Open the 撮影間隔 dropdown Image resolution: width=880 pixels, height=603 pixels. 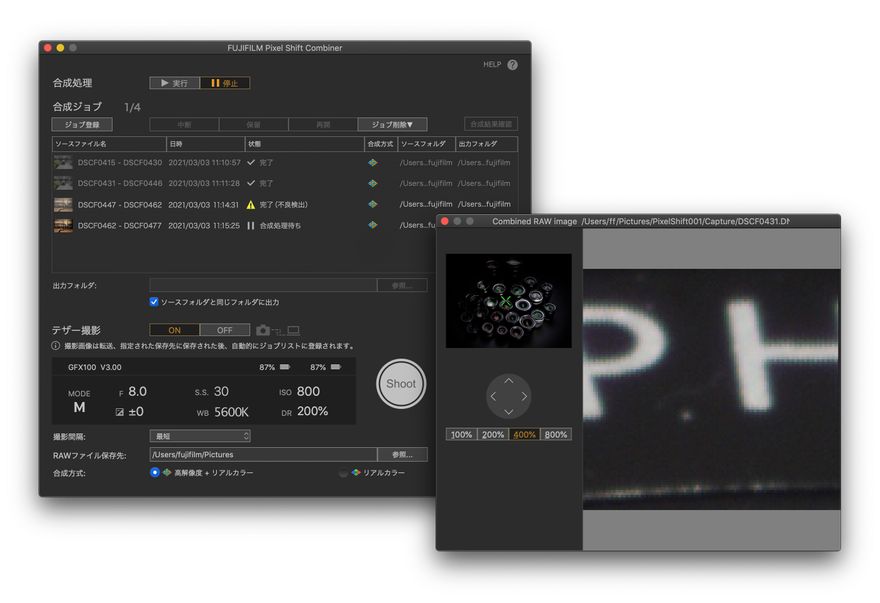pos(200,436)
